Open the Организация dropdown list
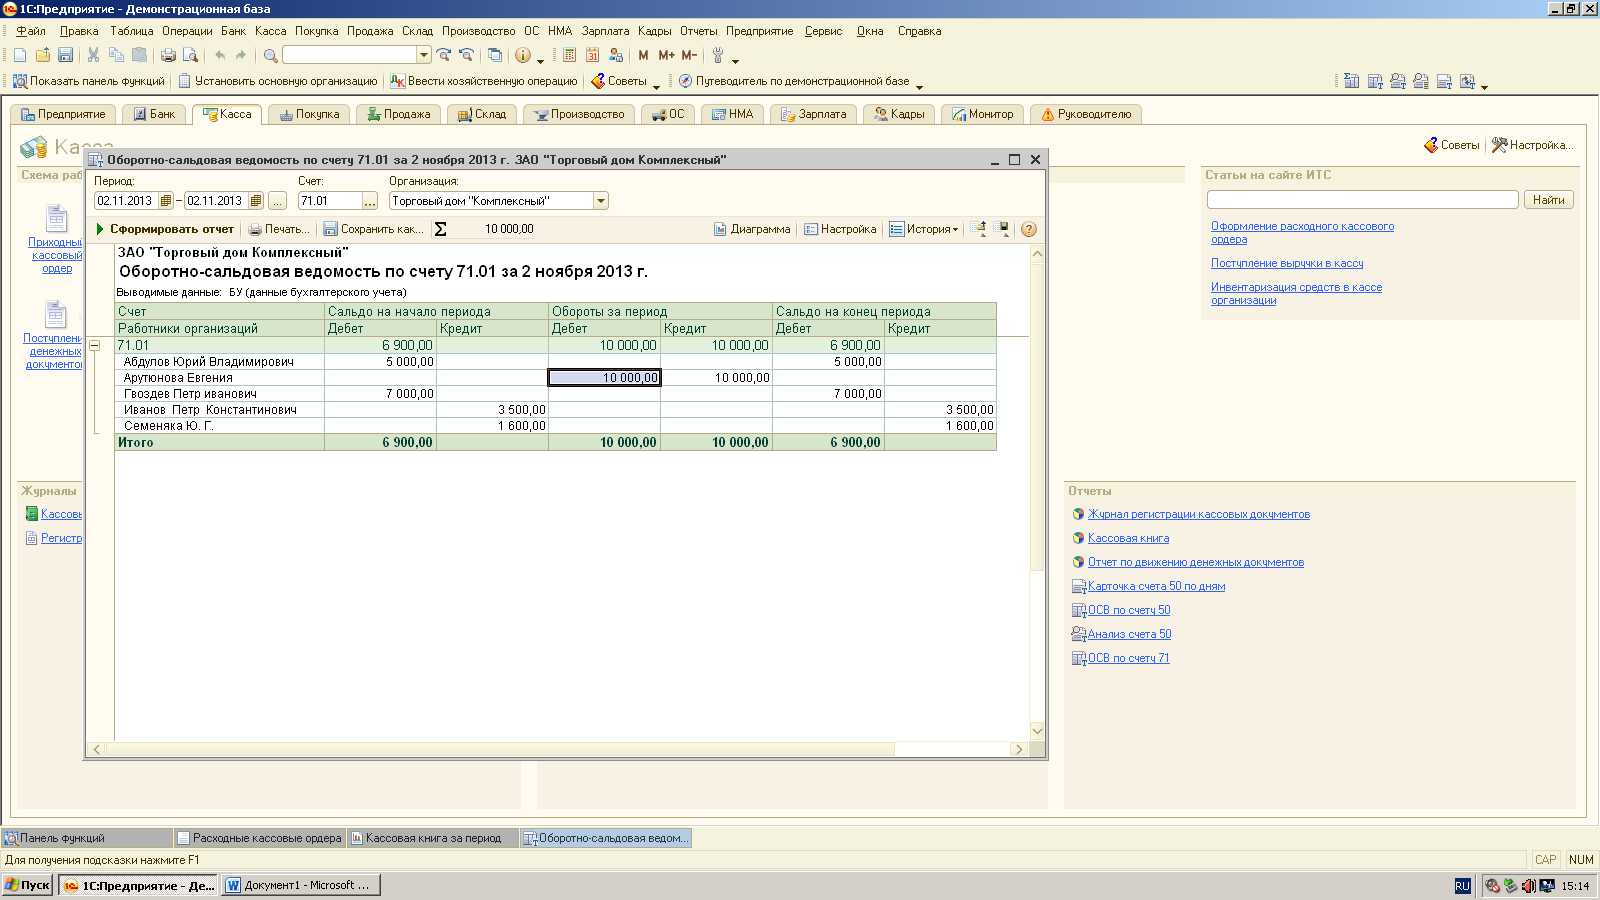The width and height of the screenshot is (1600, 900). [x=601, y=201]
